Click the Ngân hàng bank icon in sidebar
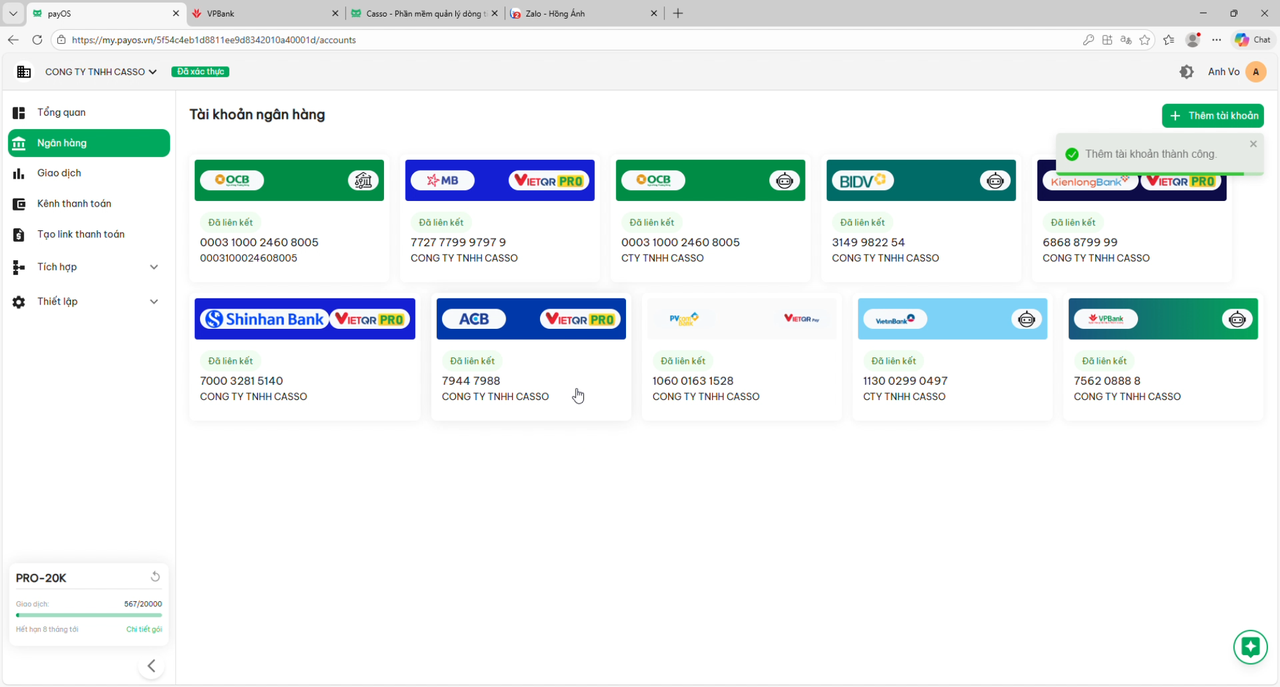This screenshot has width=1280, height=687. [x=18, y=142]
